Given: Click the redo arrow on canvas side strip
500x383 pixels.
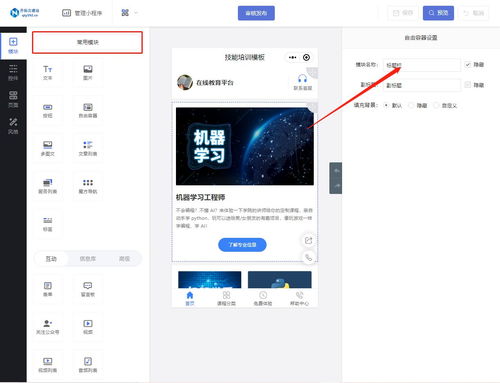Looking at the screenshot, I should point(337,185).
